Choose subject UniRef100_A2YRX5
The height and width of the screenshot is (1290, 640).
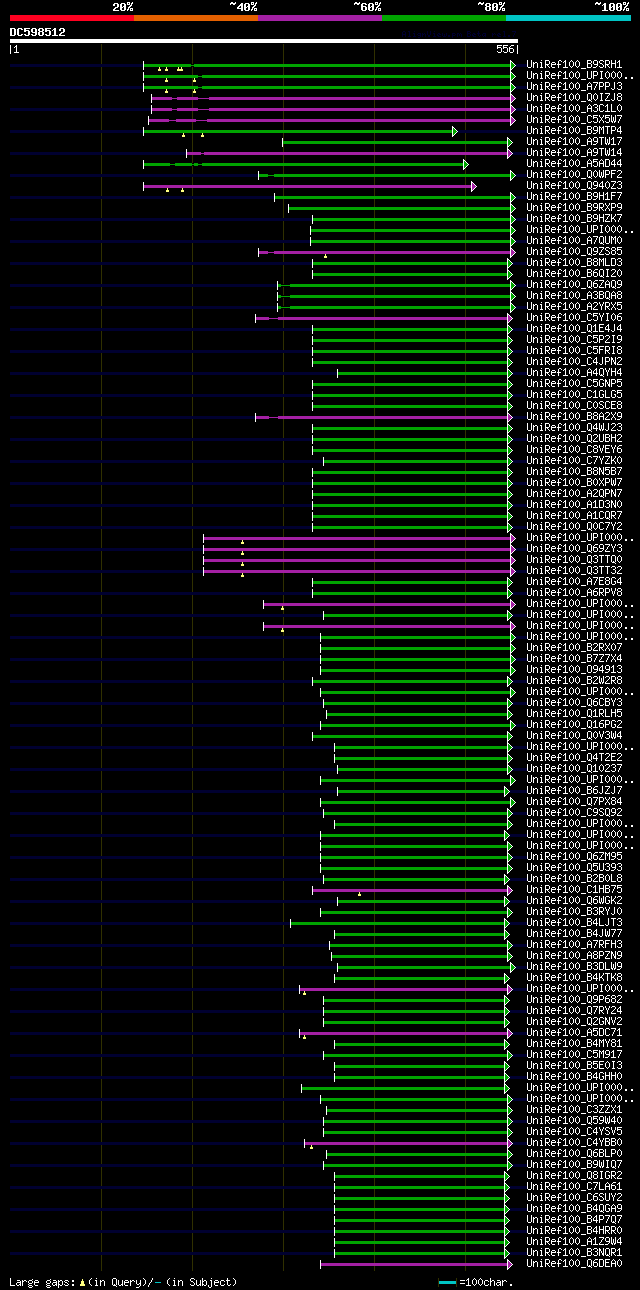(574, 307)
